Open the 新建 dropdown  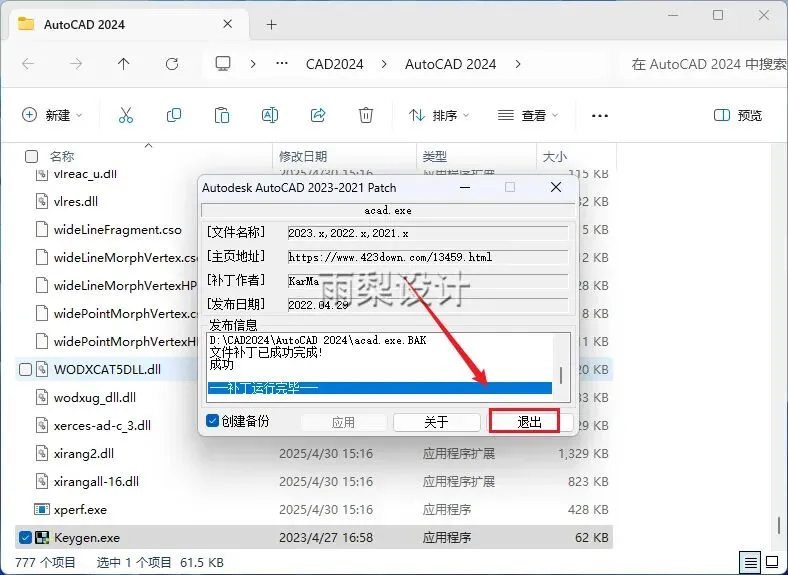[52, 115]
